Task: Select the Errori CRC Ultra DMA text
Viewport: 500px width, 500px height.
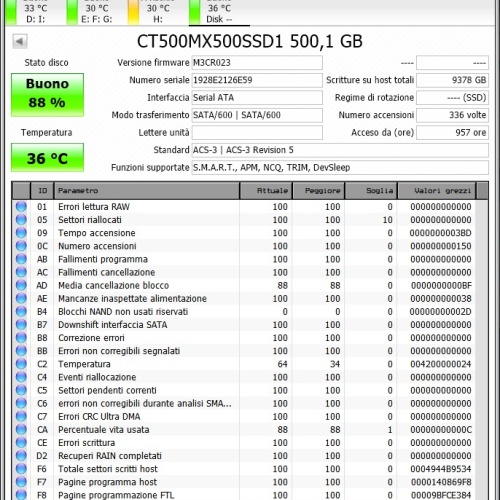Action: point(99,417)
